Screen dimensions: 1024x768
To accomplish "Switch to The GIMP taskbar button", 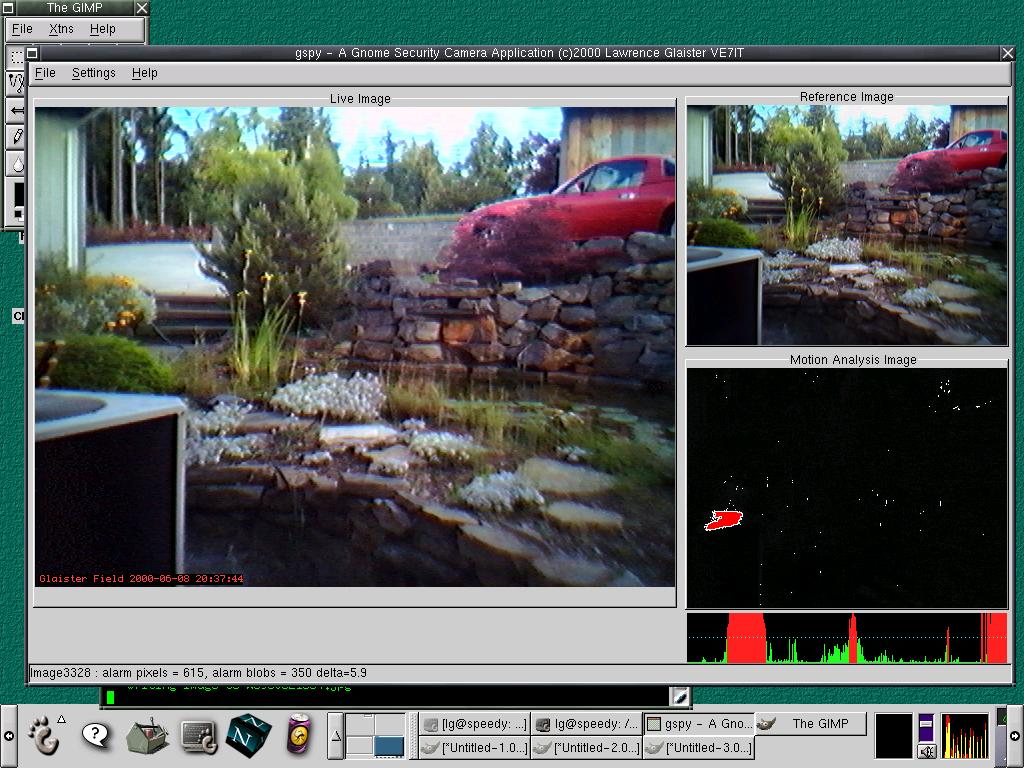I will point(810,723).
